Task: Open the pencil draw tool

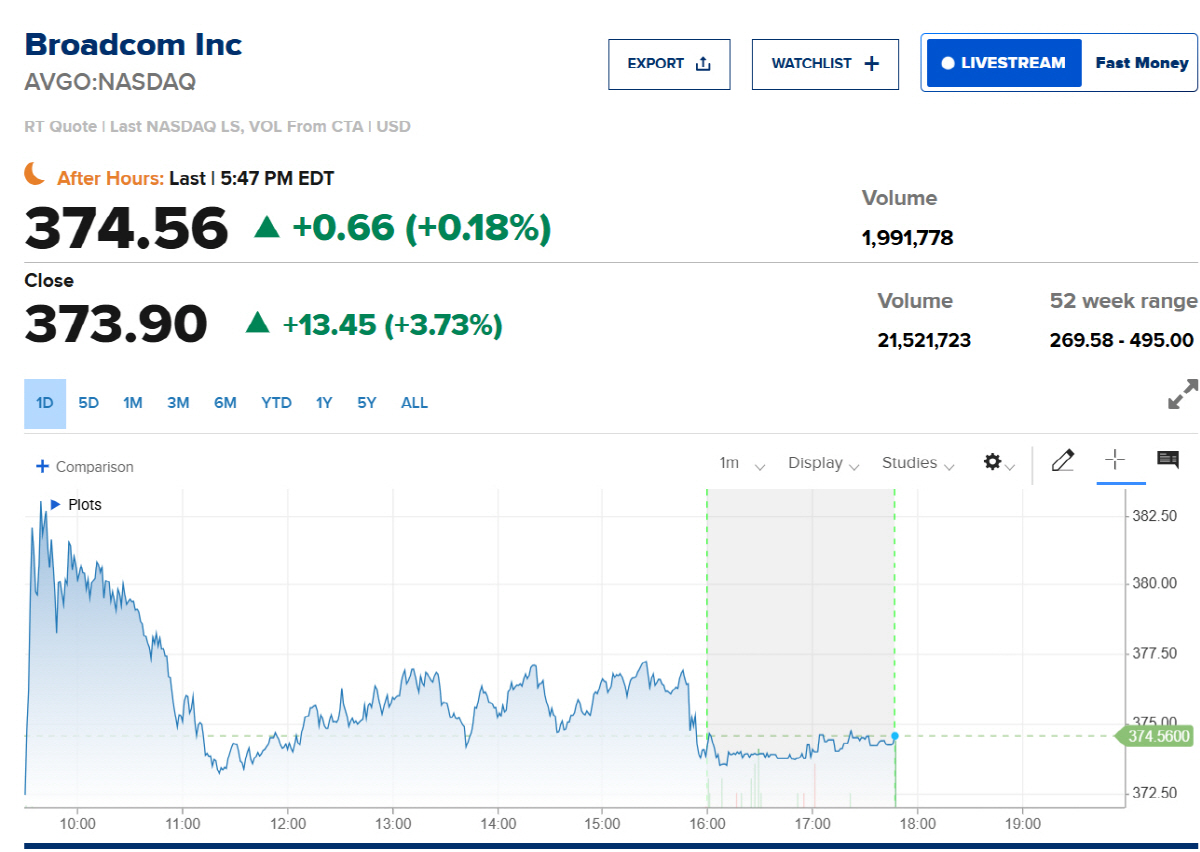Action: click(1063, 460)
